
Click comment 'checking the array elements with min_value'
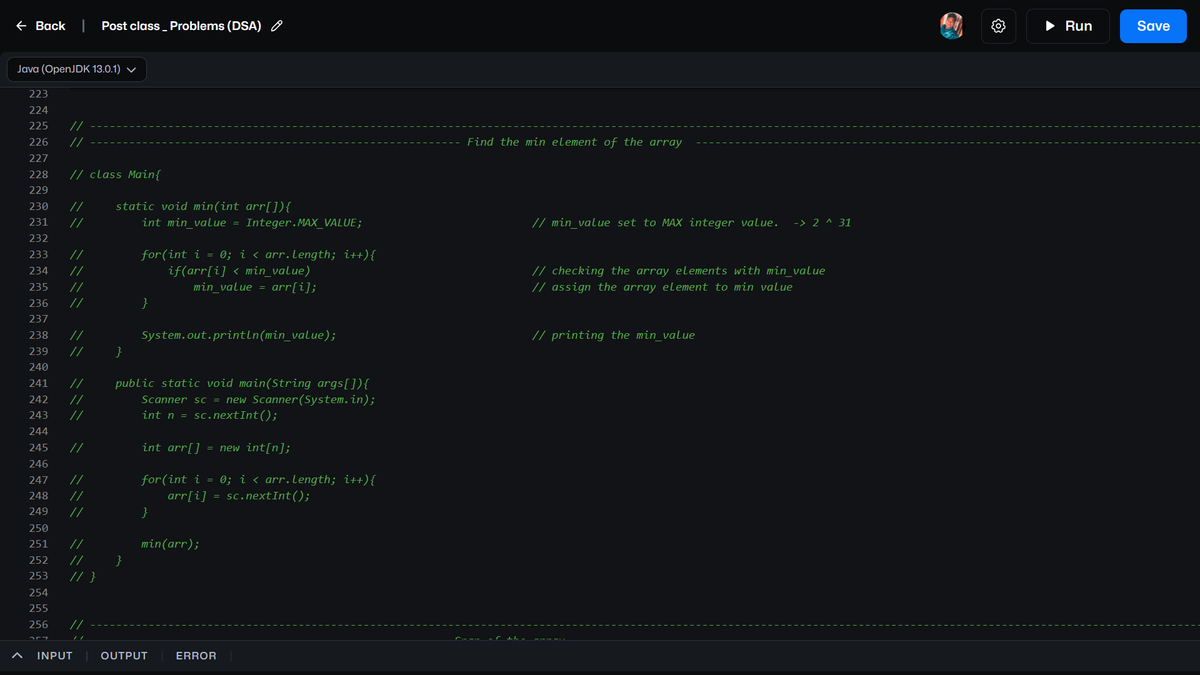point(688,270)
